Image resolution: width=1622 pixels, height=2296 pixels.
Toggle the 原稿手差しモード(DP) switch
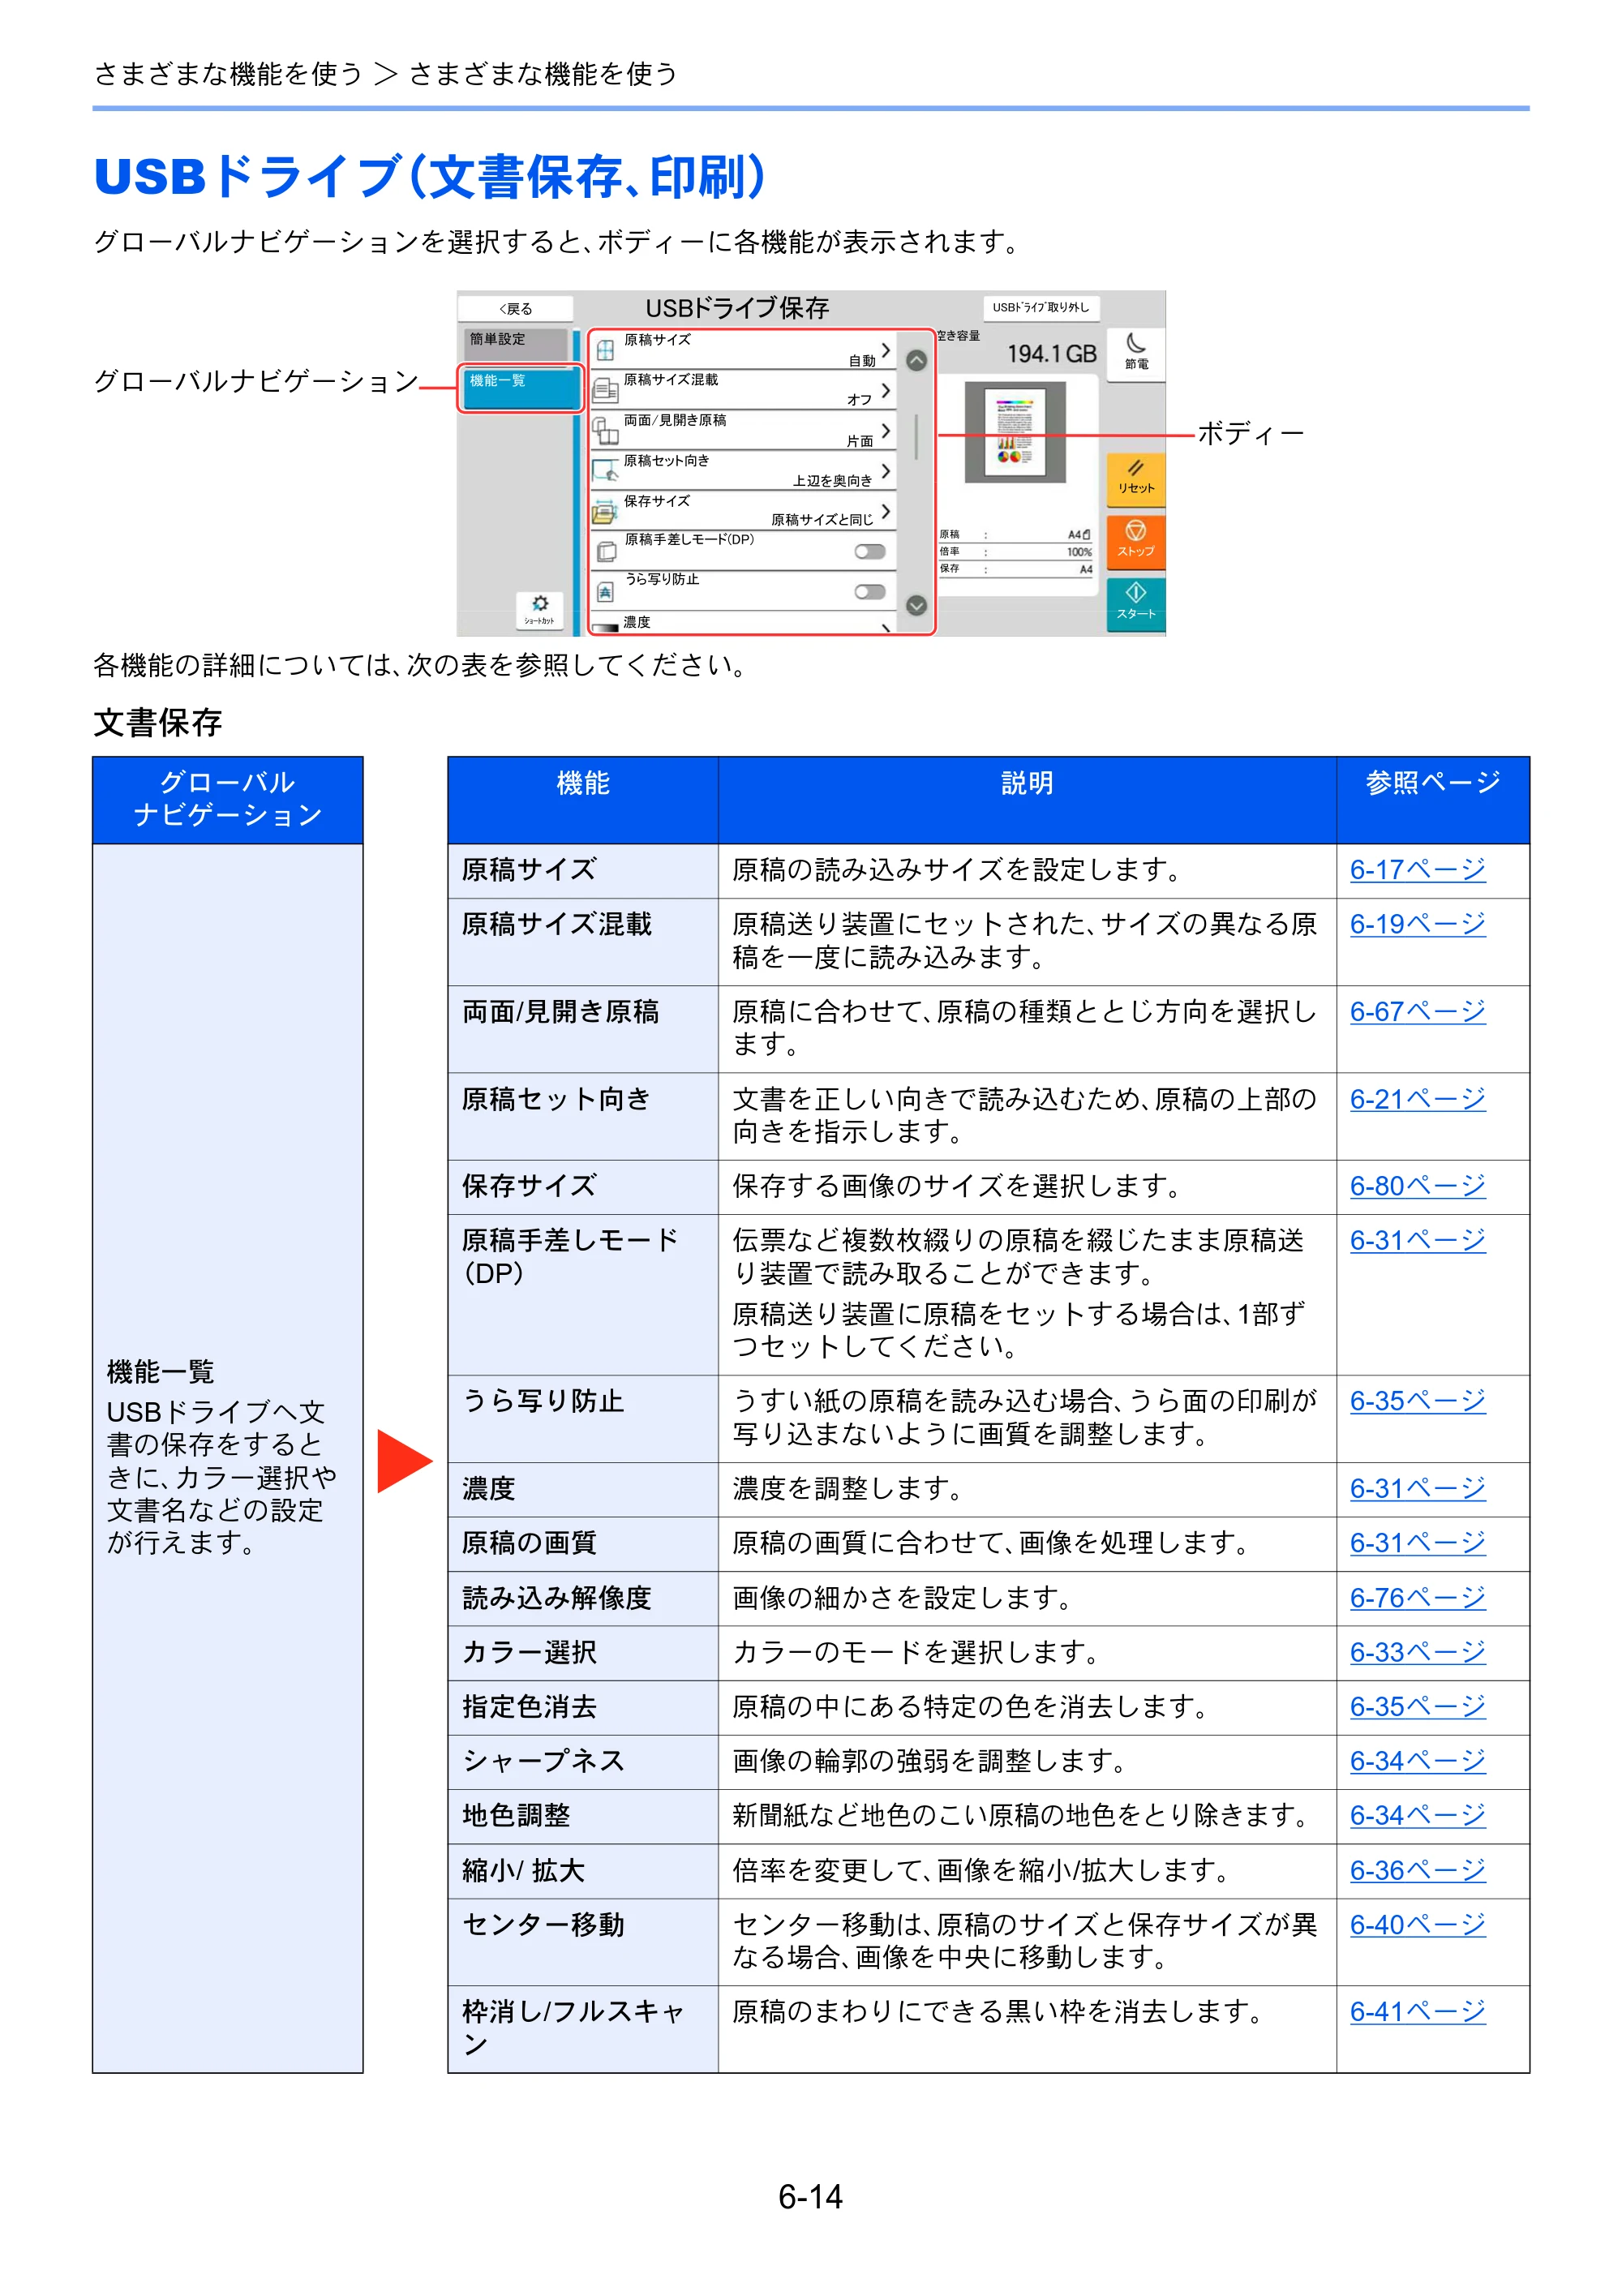click(x=870, y=552)
